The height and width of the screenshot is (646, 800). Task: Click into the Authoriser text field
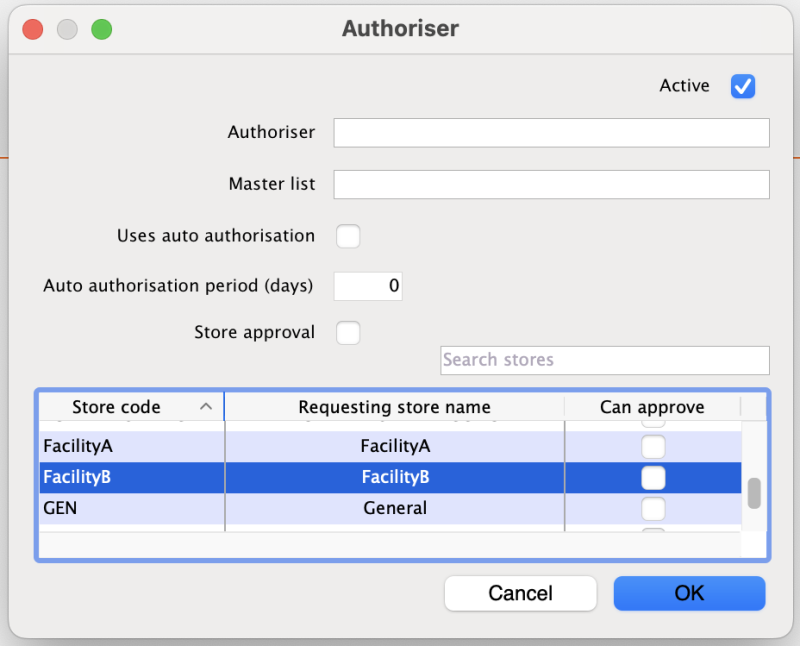point(551,133)
